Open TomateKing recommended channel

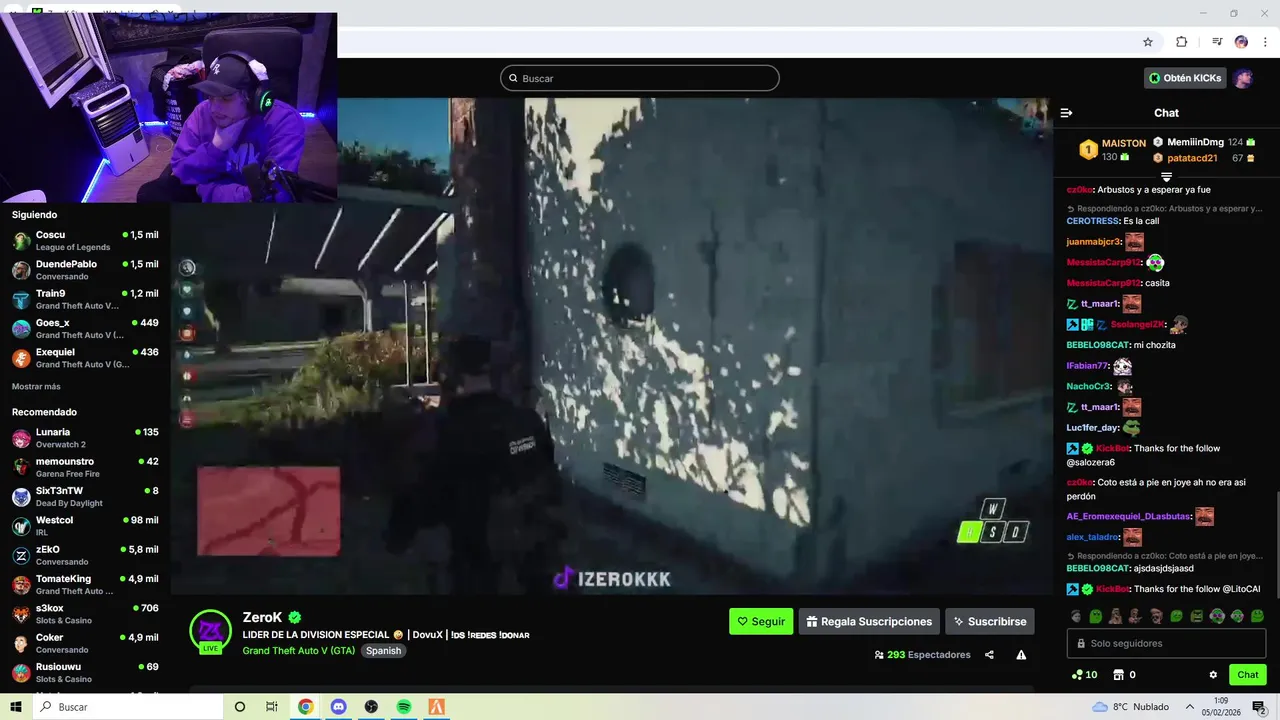pos(85,584)
